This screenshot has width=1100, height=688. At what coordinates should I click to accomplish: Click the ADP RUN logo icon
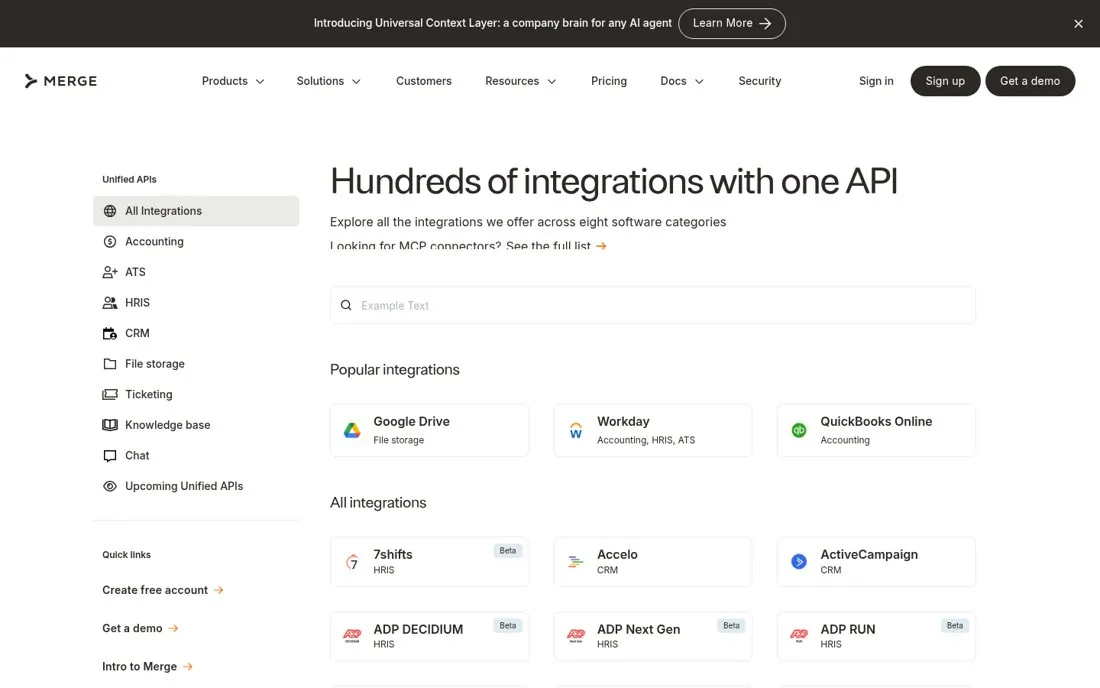tap(799, 636)
